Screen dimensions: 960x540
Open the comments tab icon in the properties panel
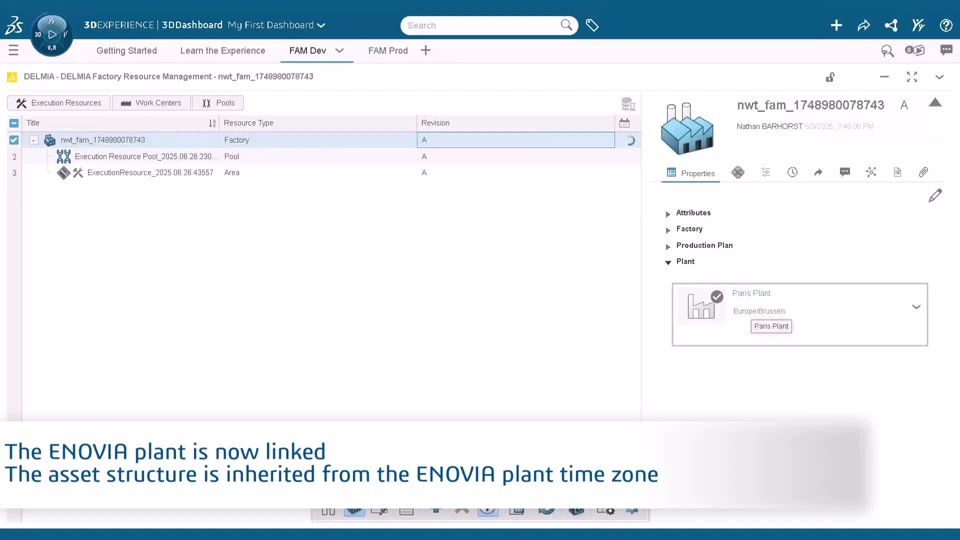click(845, 173)
